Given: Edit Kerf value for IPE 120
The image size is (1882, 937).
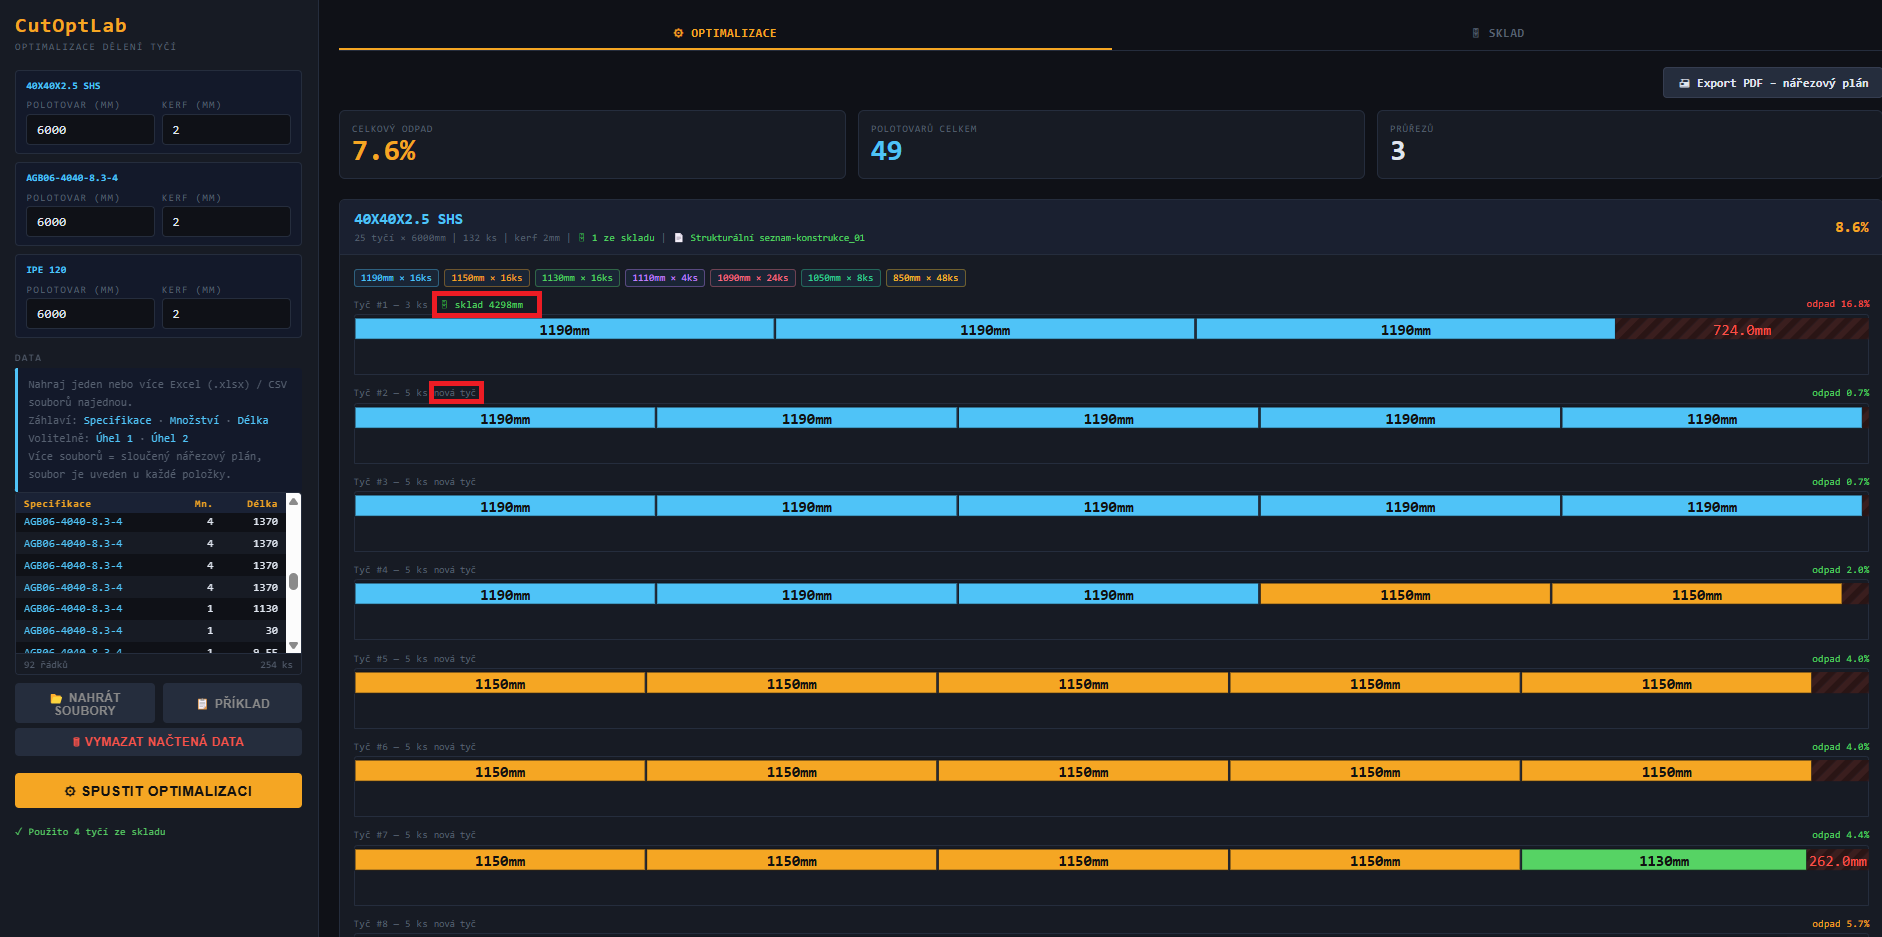Looking at the screenshot, I should pyautogui.click(x=226, y=314).
